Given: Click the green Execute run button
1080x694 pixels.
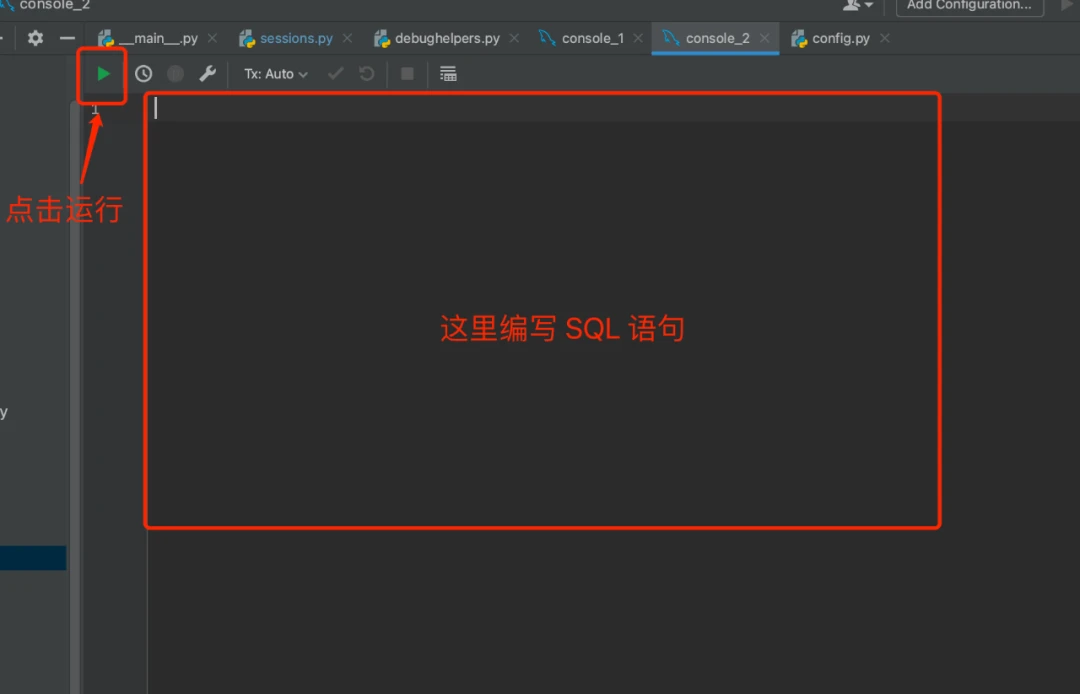Looking at the screenshot, I should (103, 74).
